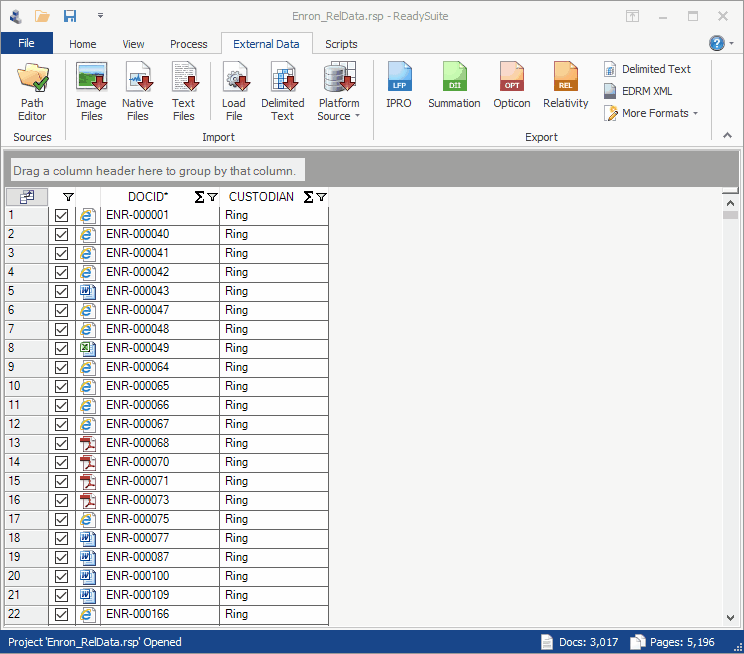
Task: Export to Summation DII format
Action: point(454,86)
